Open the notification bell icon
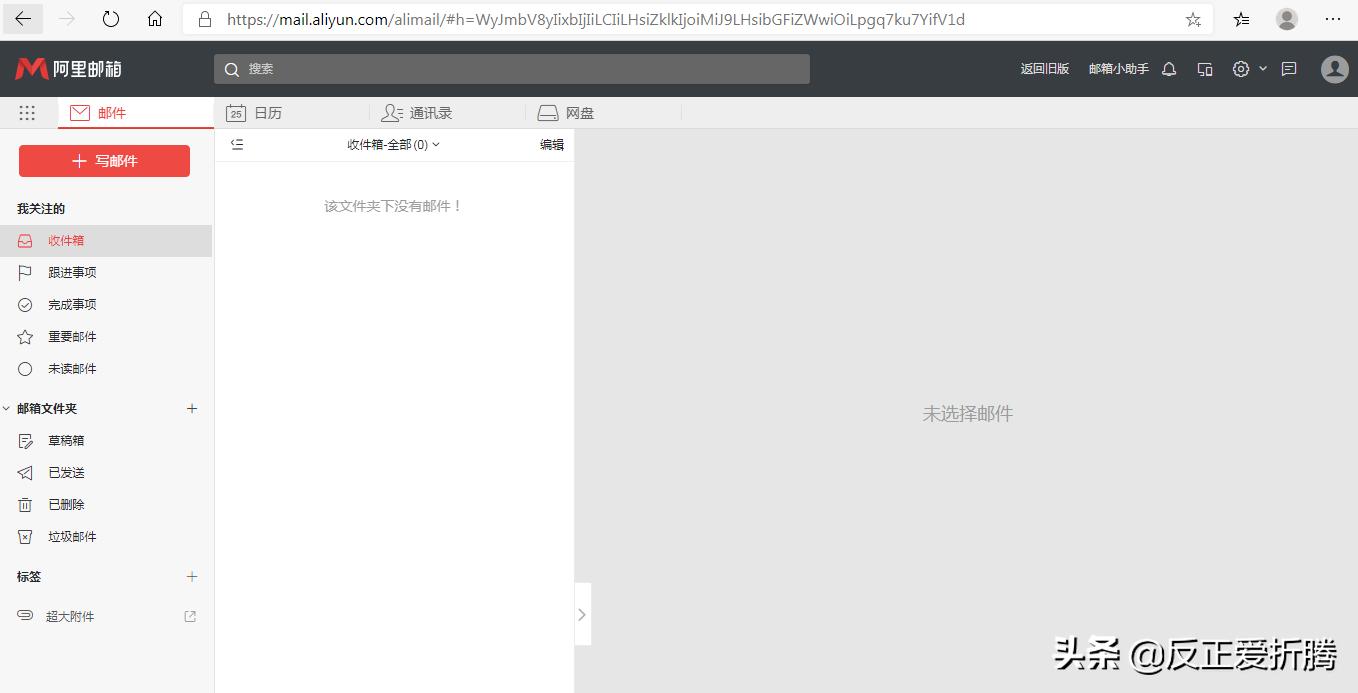1358x693 pixels. (1168, 69)
